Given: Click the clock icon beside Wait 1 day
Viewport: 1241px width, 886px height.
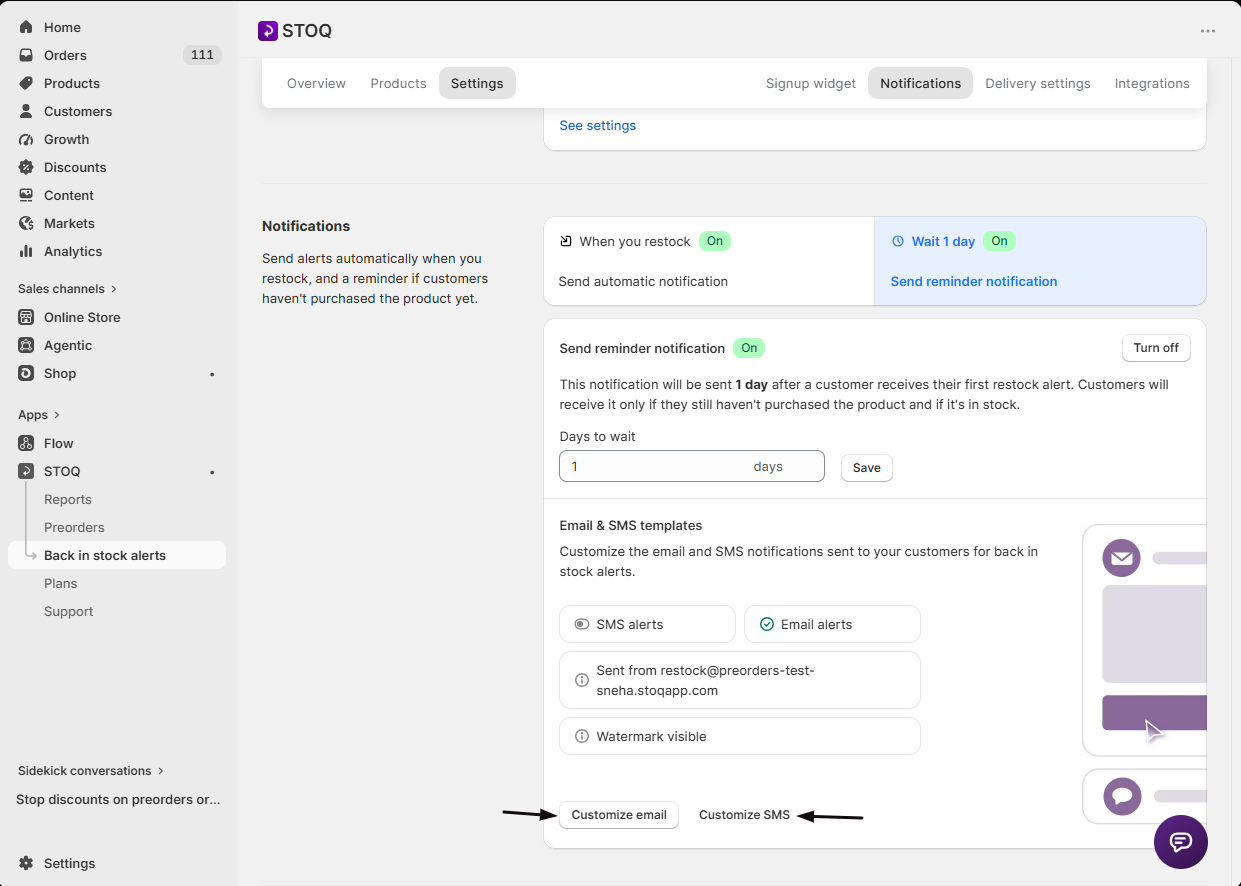Looking at the screenshot, I should (897, 241).
